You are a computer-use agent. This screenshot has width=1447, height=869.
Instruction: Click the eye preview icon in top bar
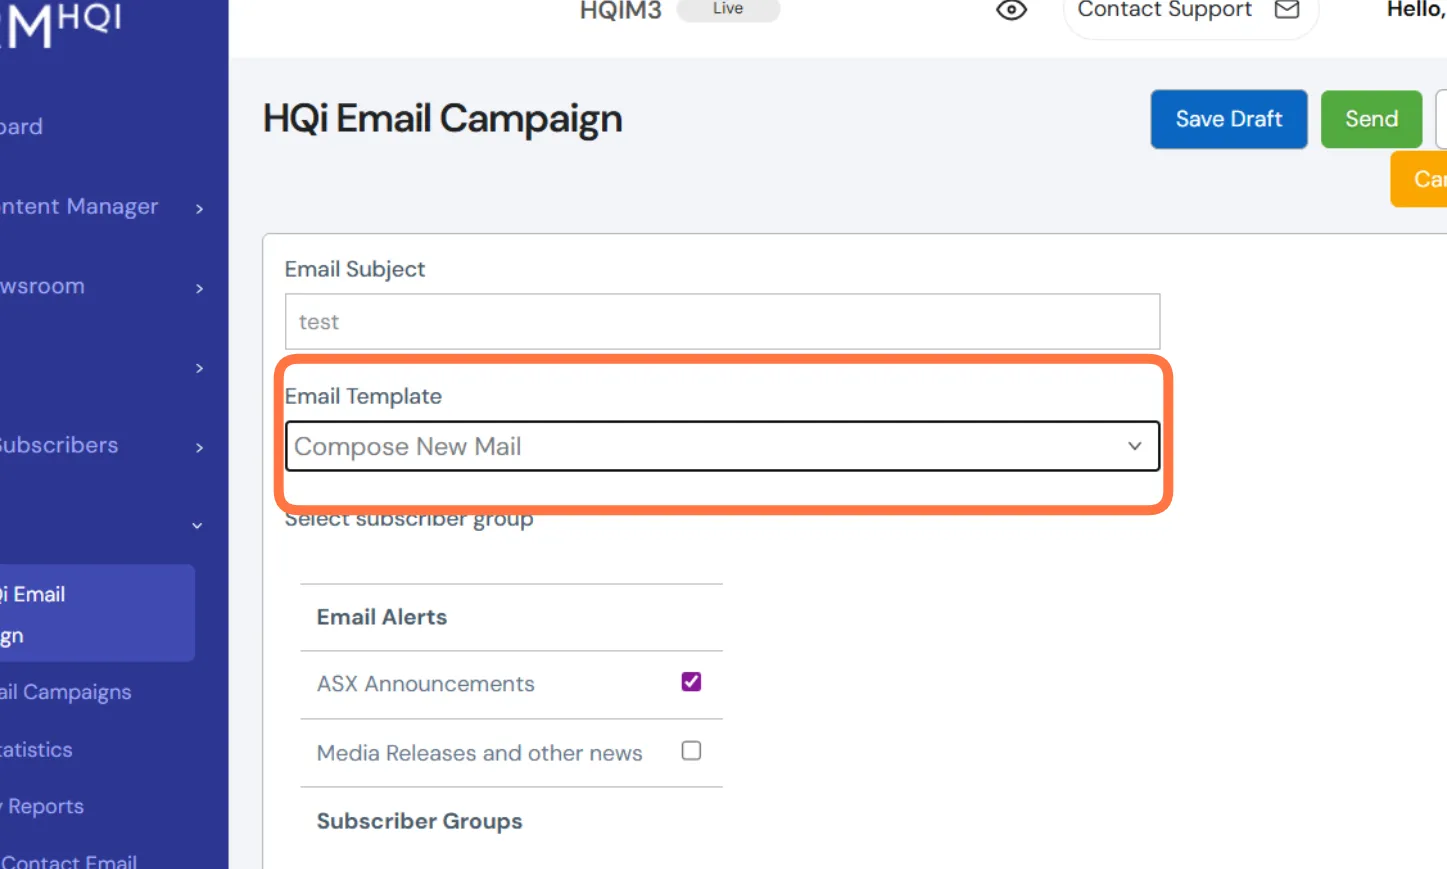(x=1011, y=10)
